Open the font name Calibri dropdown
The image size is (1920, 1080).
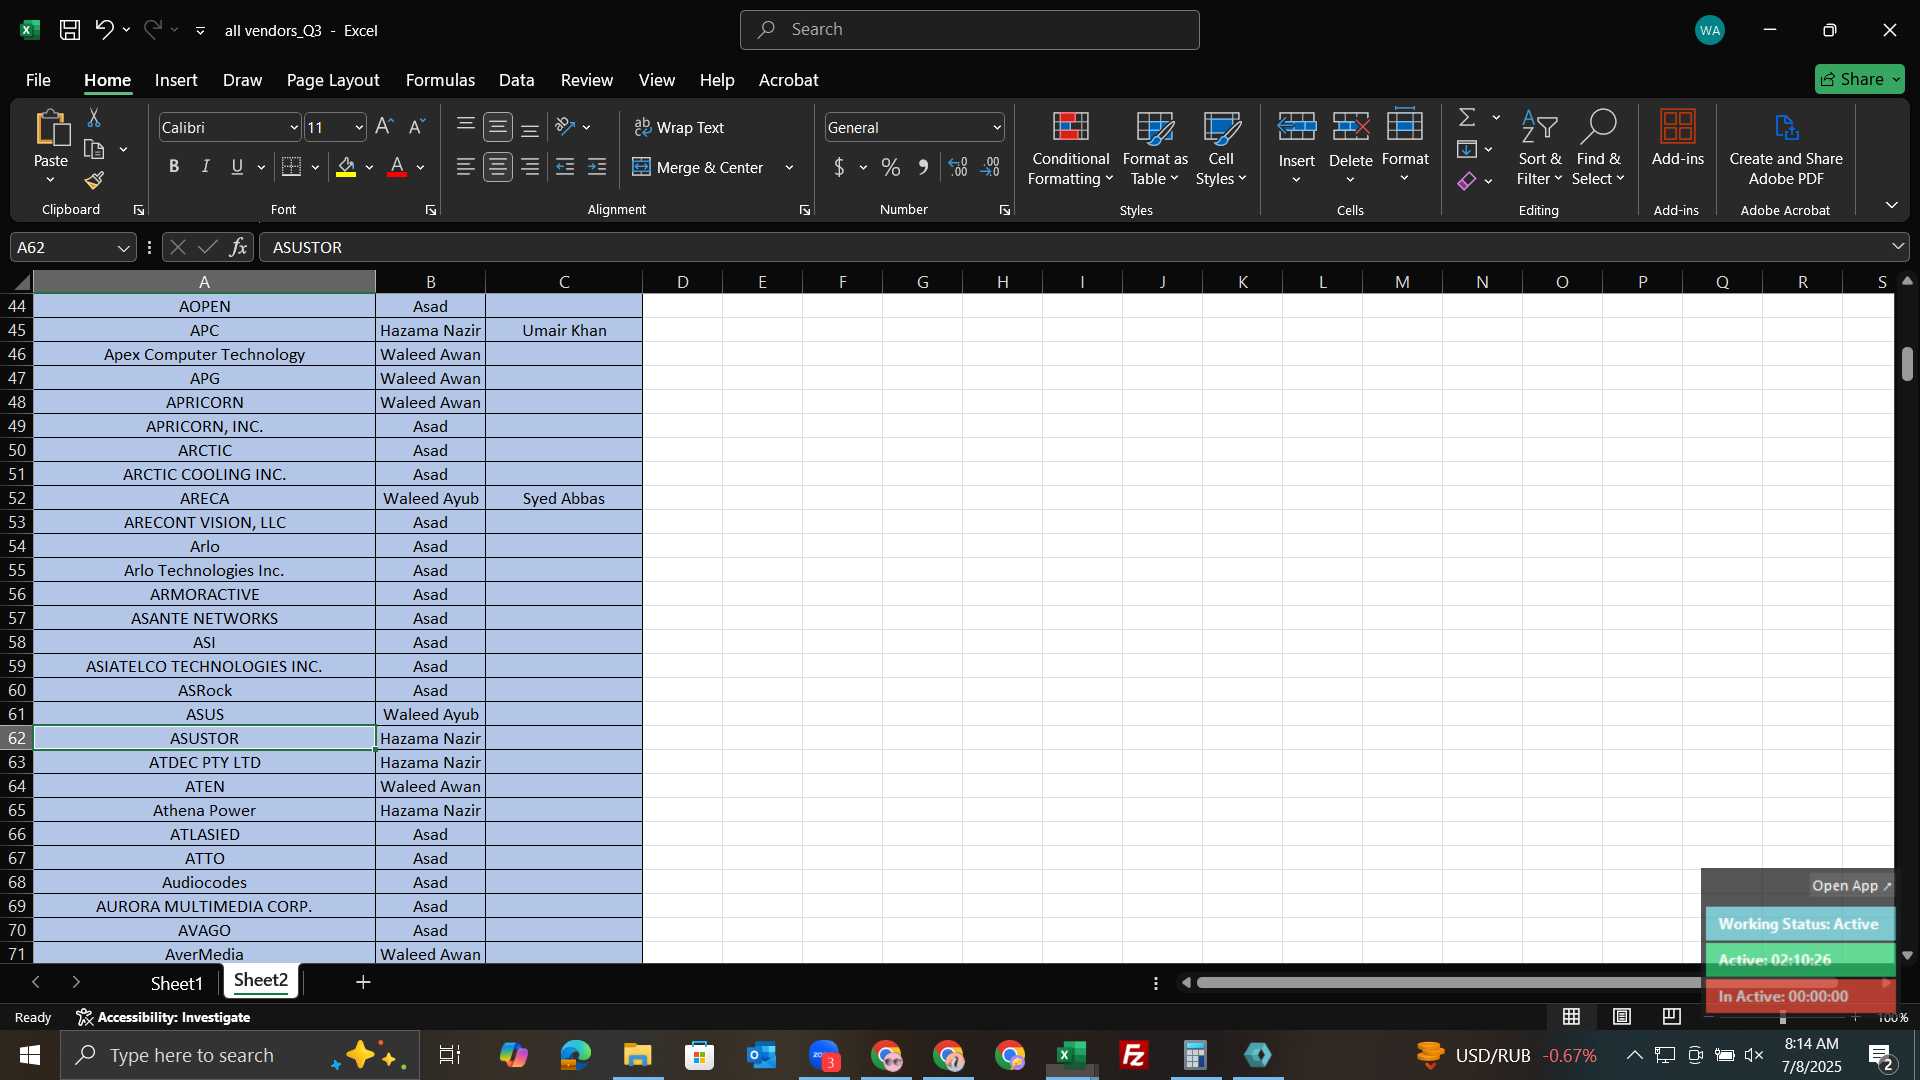click(294, 127)
